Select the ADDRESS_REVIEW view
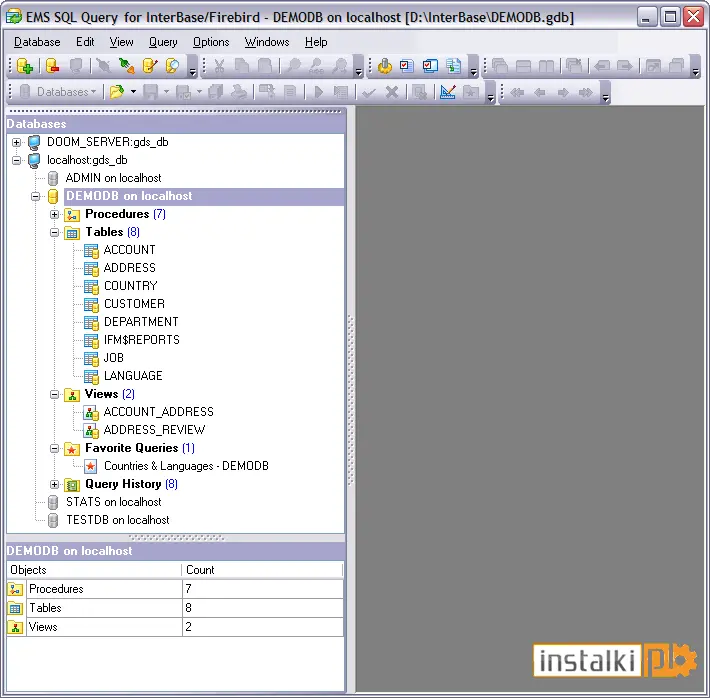This screenshot has height=698, width=710. coord(154,430)
